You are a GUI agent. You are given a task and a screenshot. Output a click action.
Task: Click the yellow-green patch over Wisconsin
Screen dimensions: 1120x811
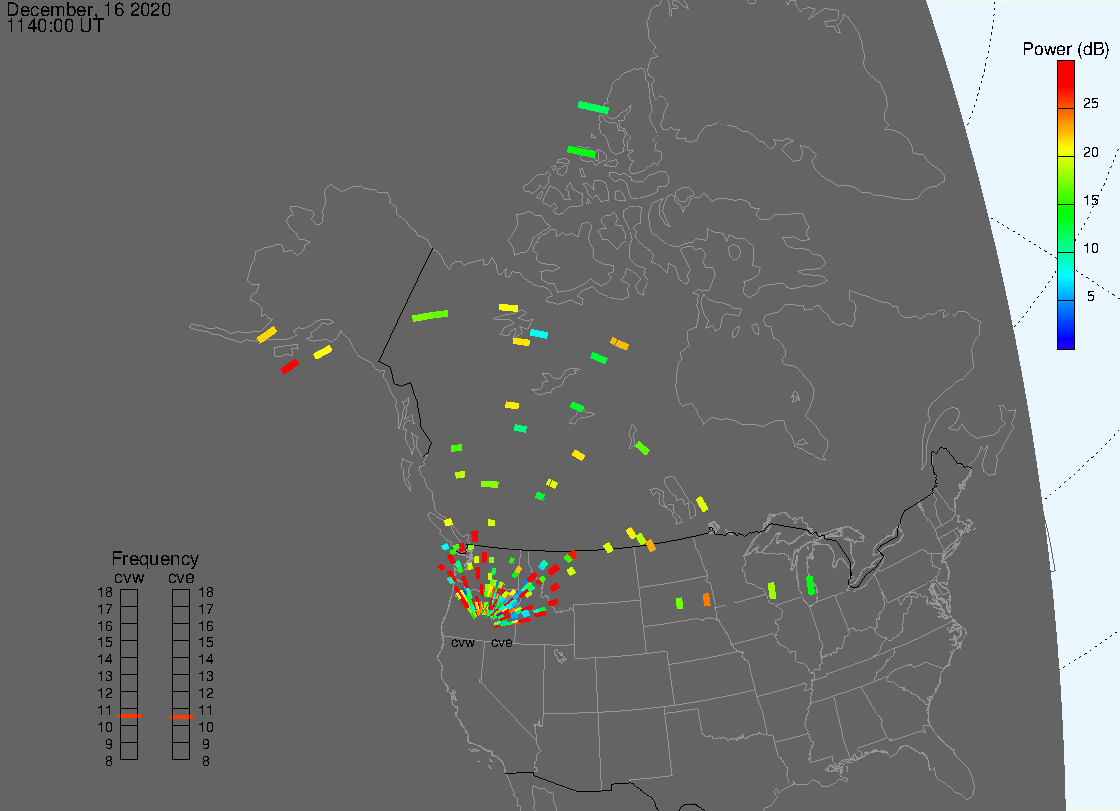point(771,591)
